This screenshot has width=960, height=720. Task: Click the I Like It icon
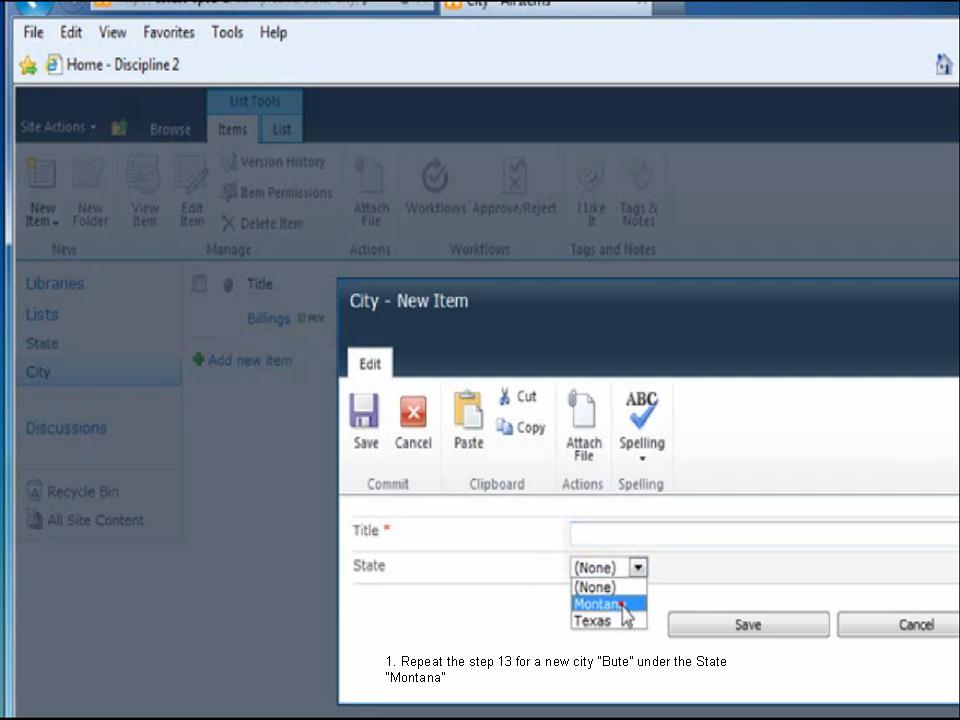[x=589, y=190]
